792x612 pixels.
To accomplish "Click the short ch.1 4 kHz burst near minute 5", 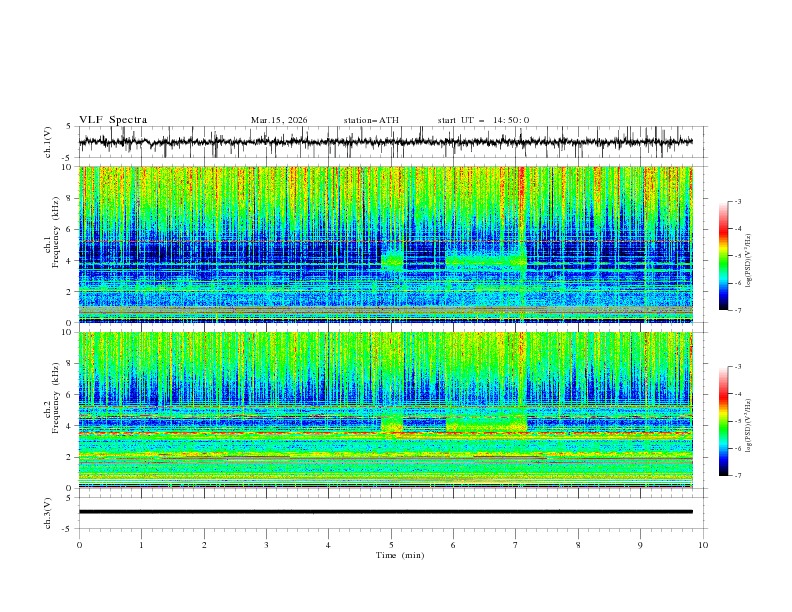I will click(x=392, y=260).
